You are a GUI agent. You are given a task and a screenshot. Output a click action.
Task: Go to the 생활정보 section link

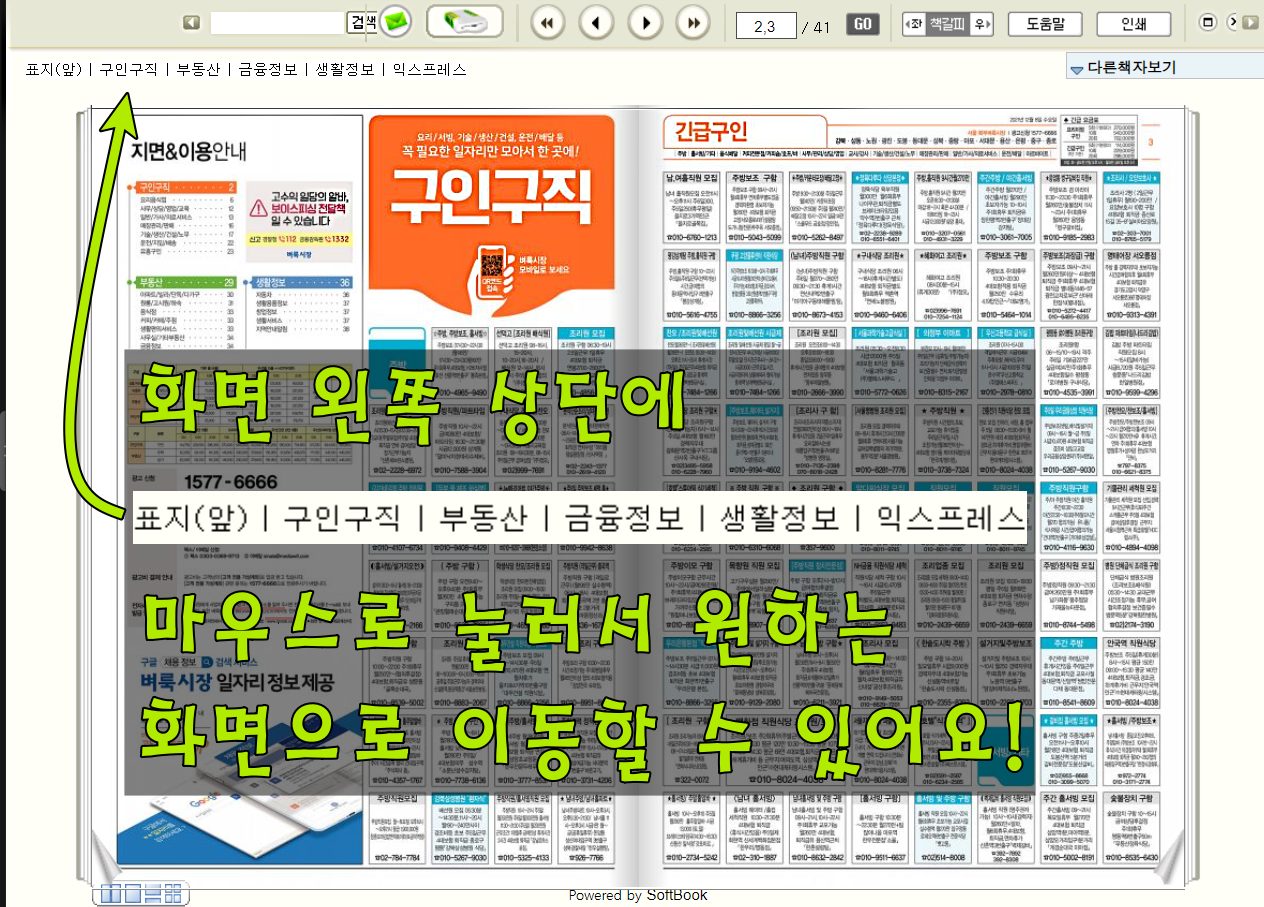tap(345, 70)
